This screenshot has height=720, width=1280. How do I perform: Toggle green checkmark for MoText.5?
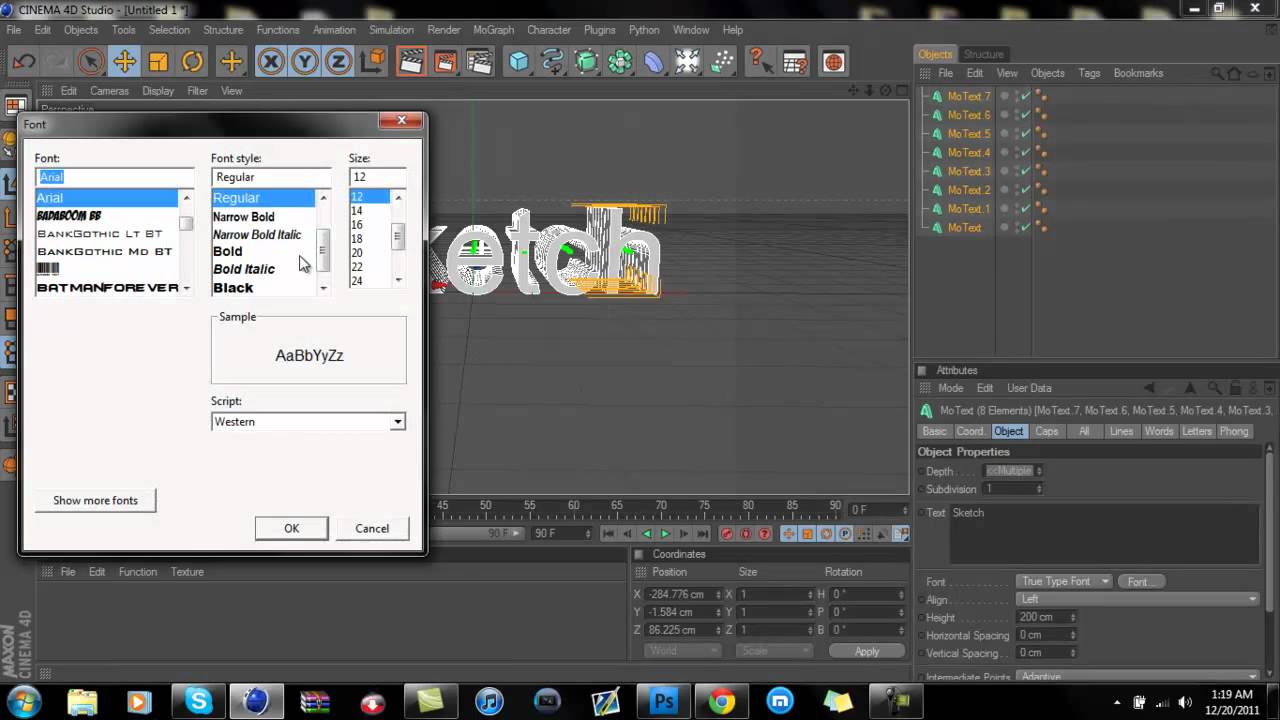click(x=1025, y=134)
